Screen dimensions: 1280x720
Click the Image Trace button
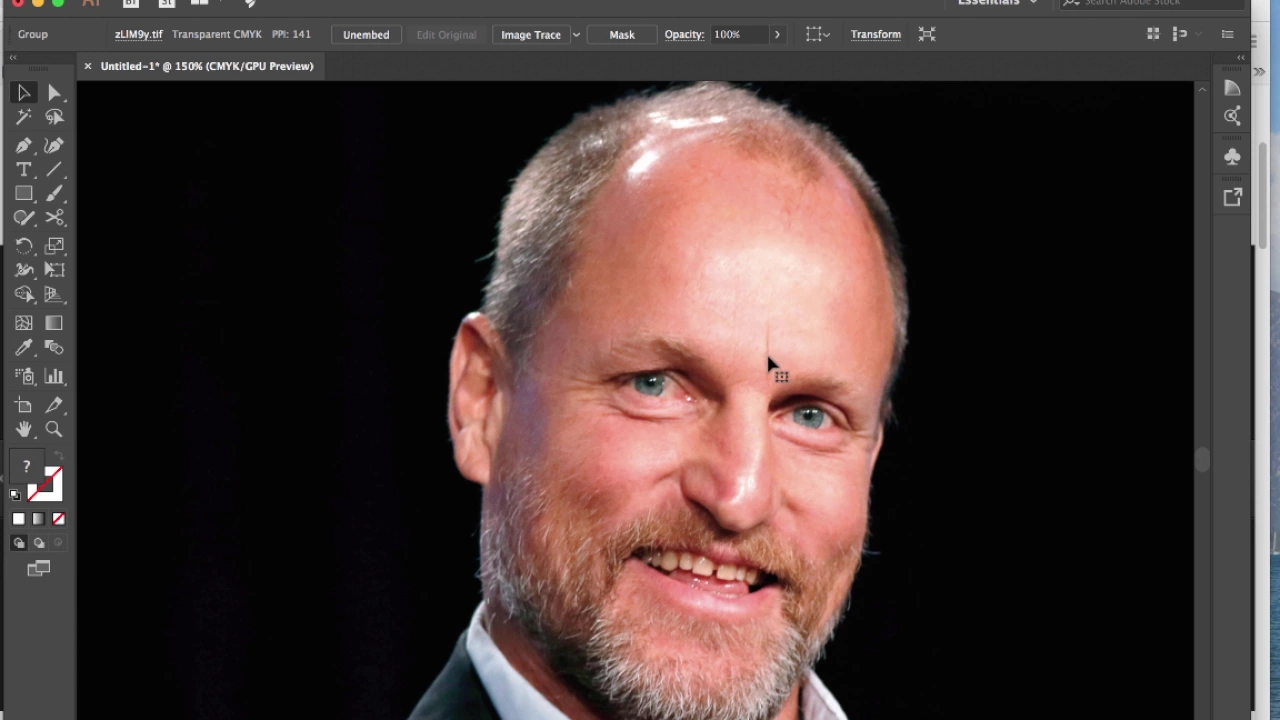click(531, 34)
